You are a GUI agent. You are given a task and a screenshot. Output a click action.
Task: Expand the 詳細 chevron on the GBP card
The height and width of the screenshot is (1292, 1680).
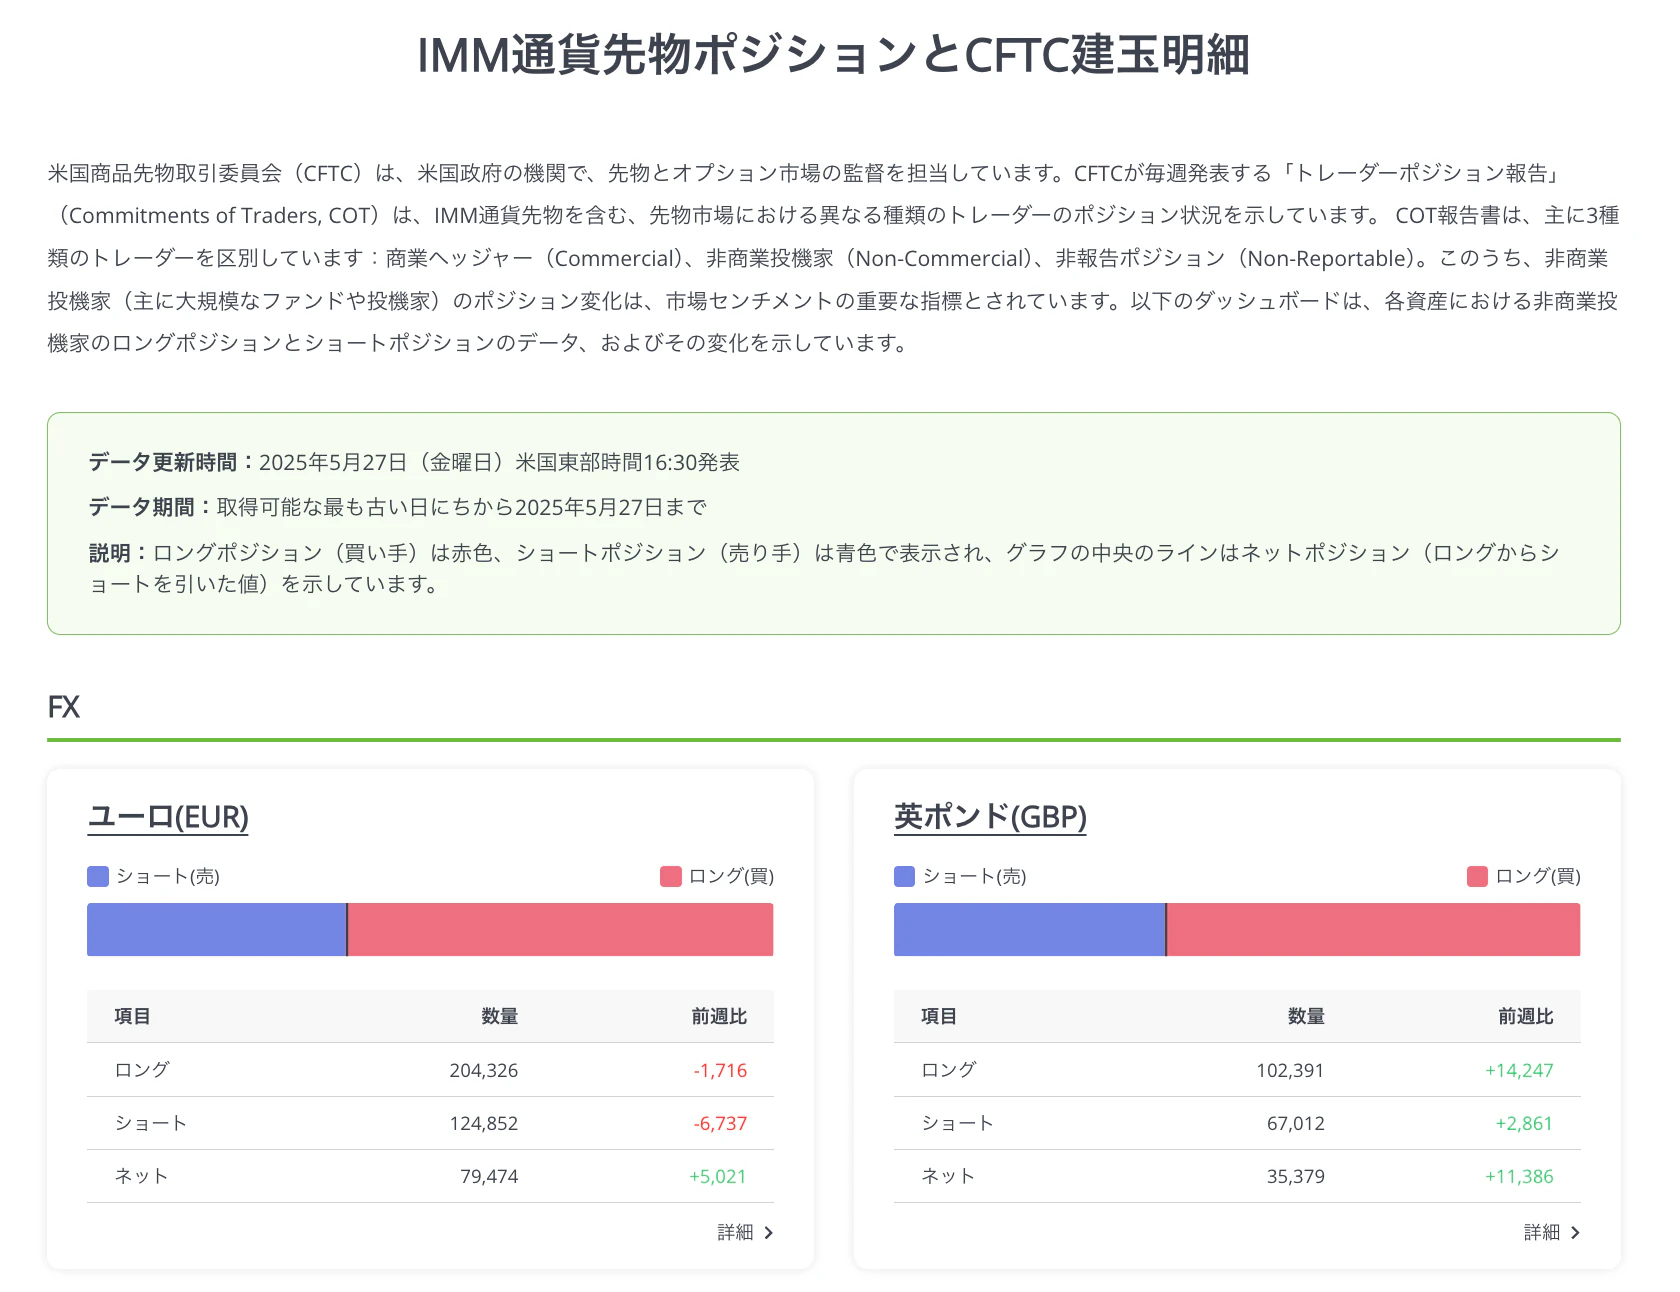[1578, 1232]
